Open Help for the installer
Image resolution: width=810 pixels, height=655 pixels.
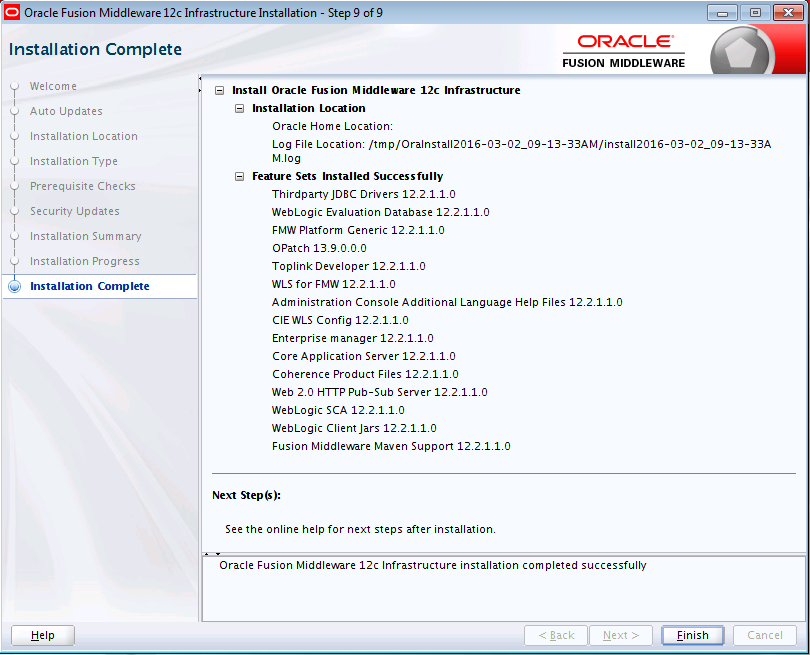point(43,635)
